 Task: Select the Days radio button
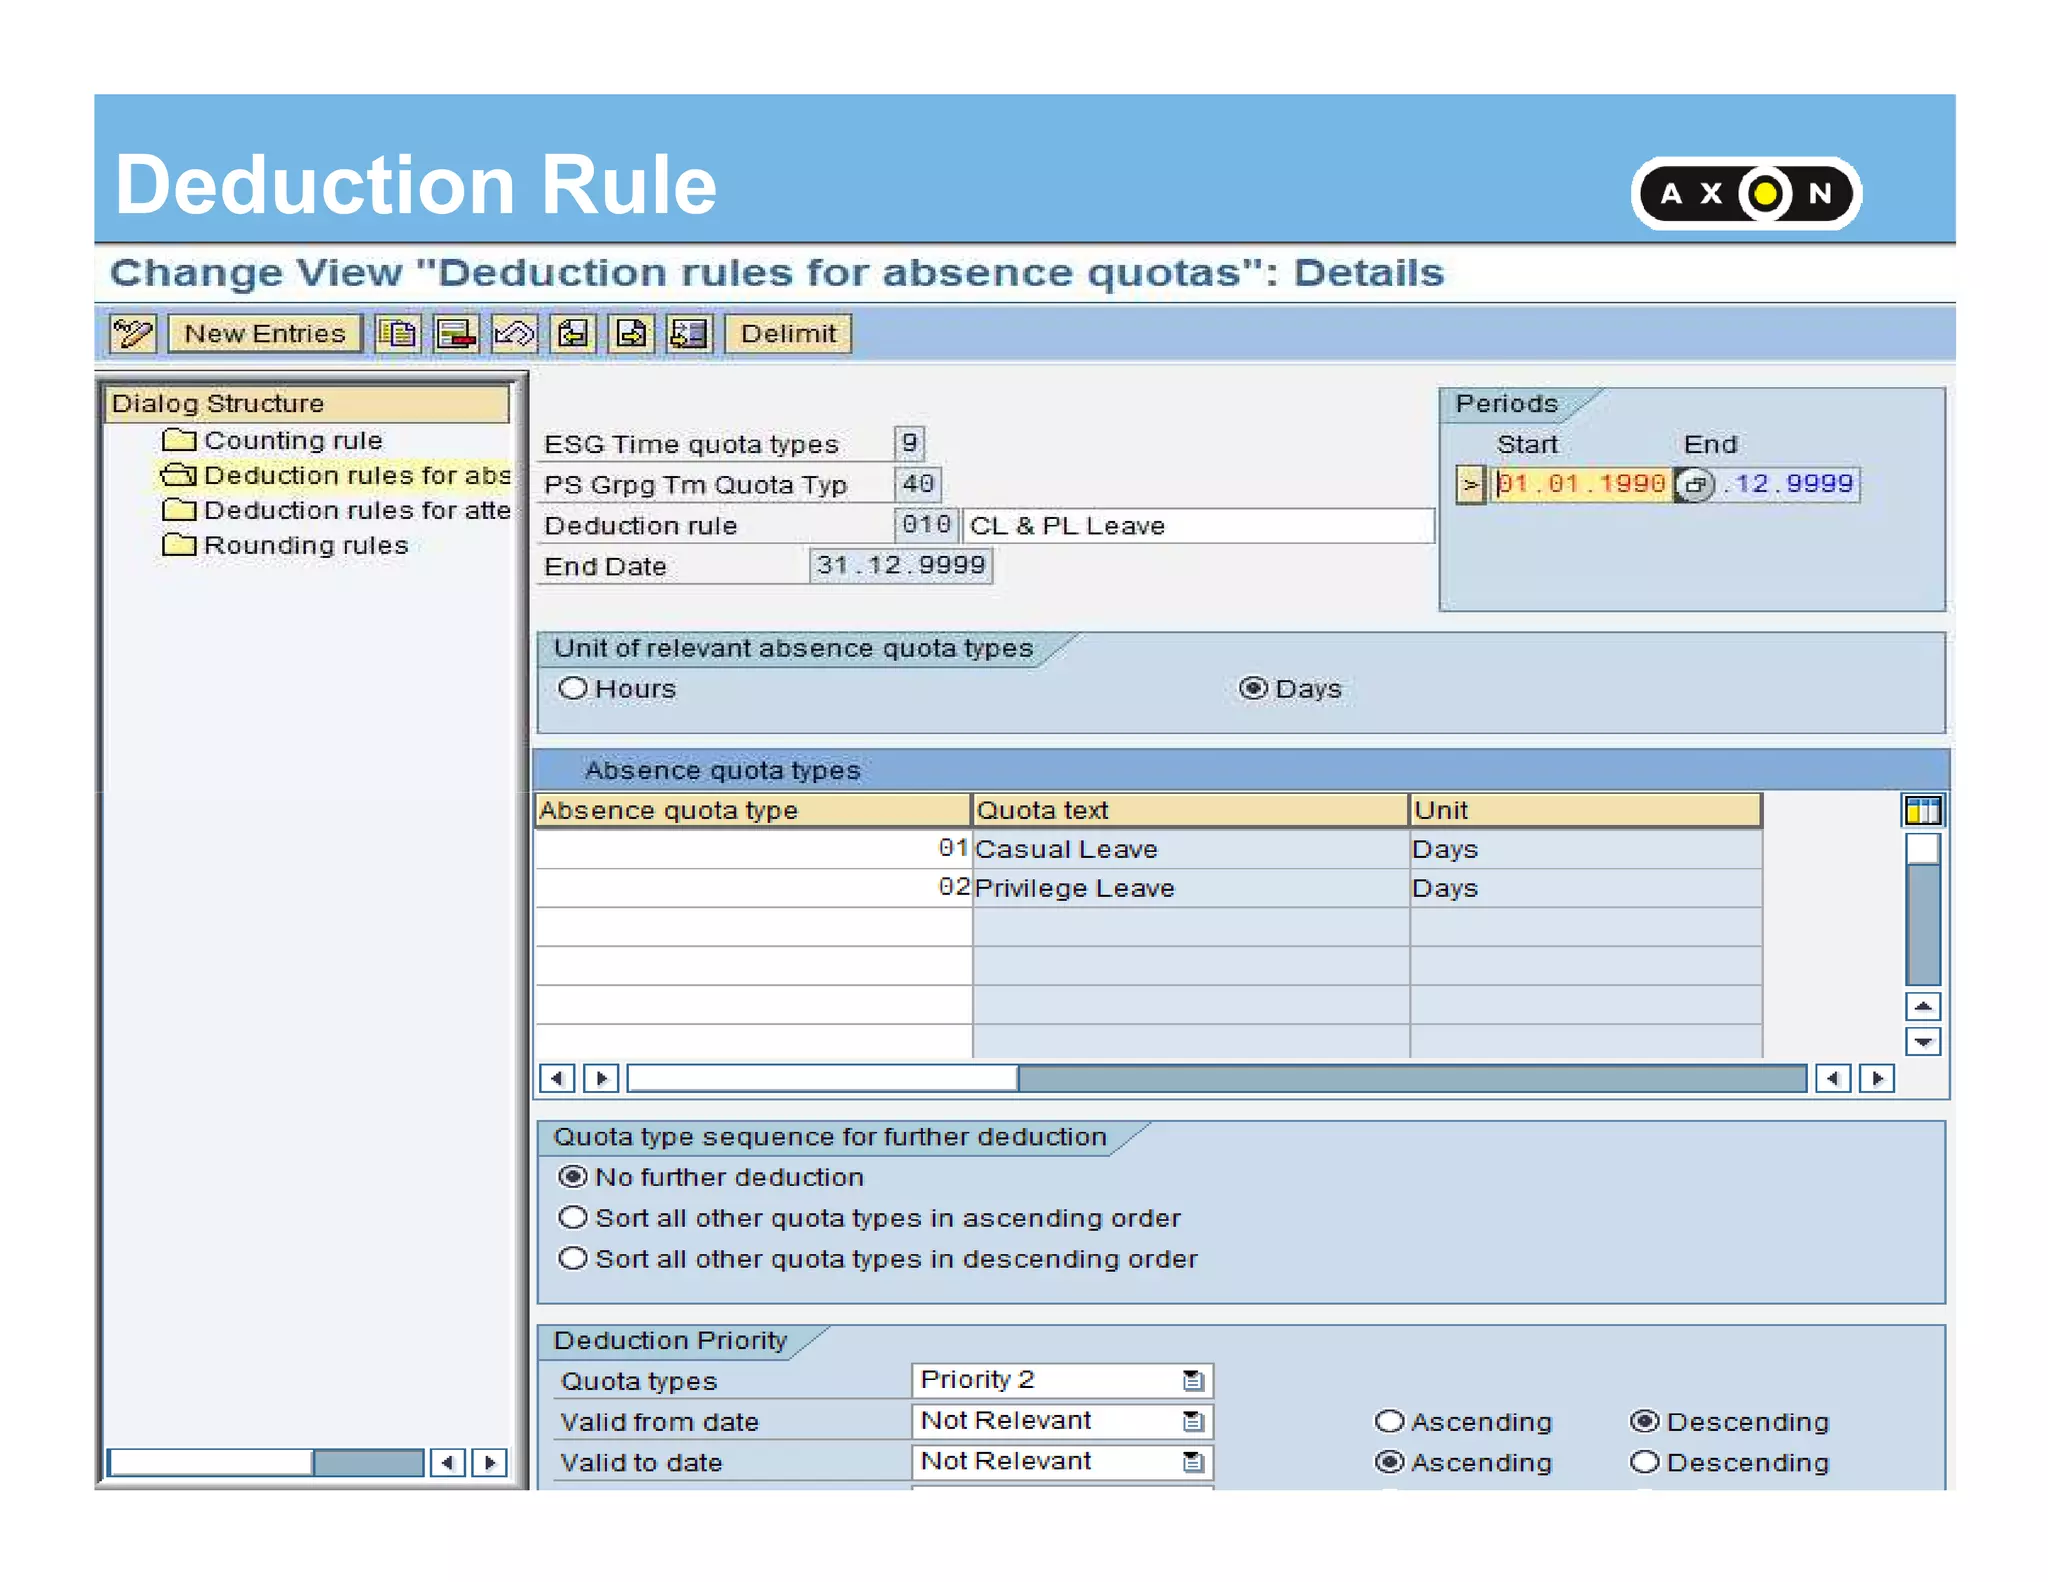(1253, 688)
